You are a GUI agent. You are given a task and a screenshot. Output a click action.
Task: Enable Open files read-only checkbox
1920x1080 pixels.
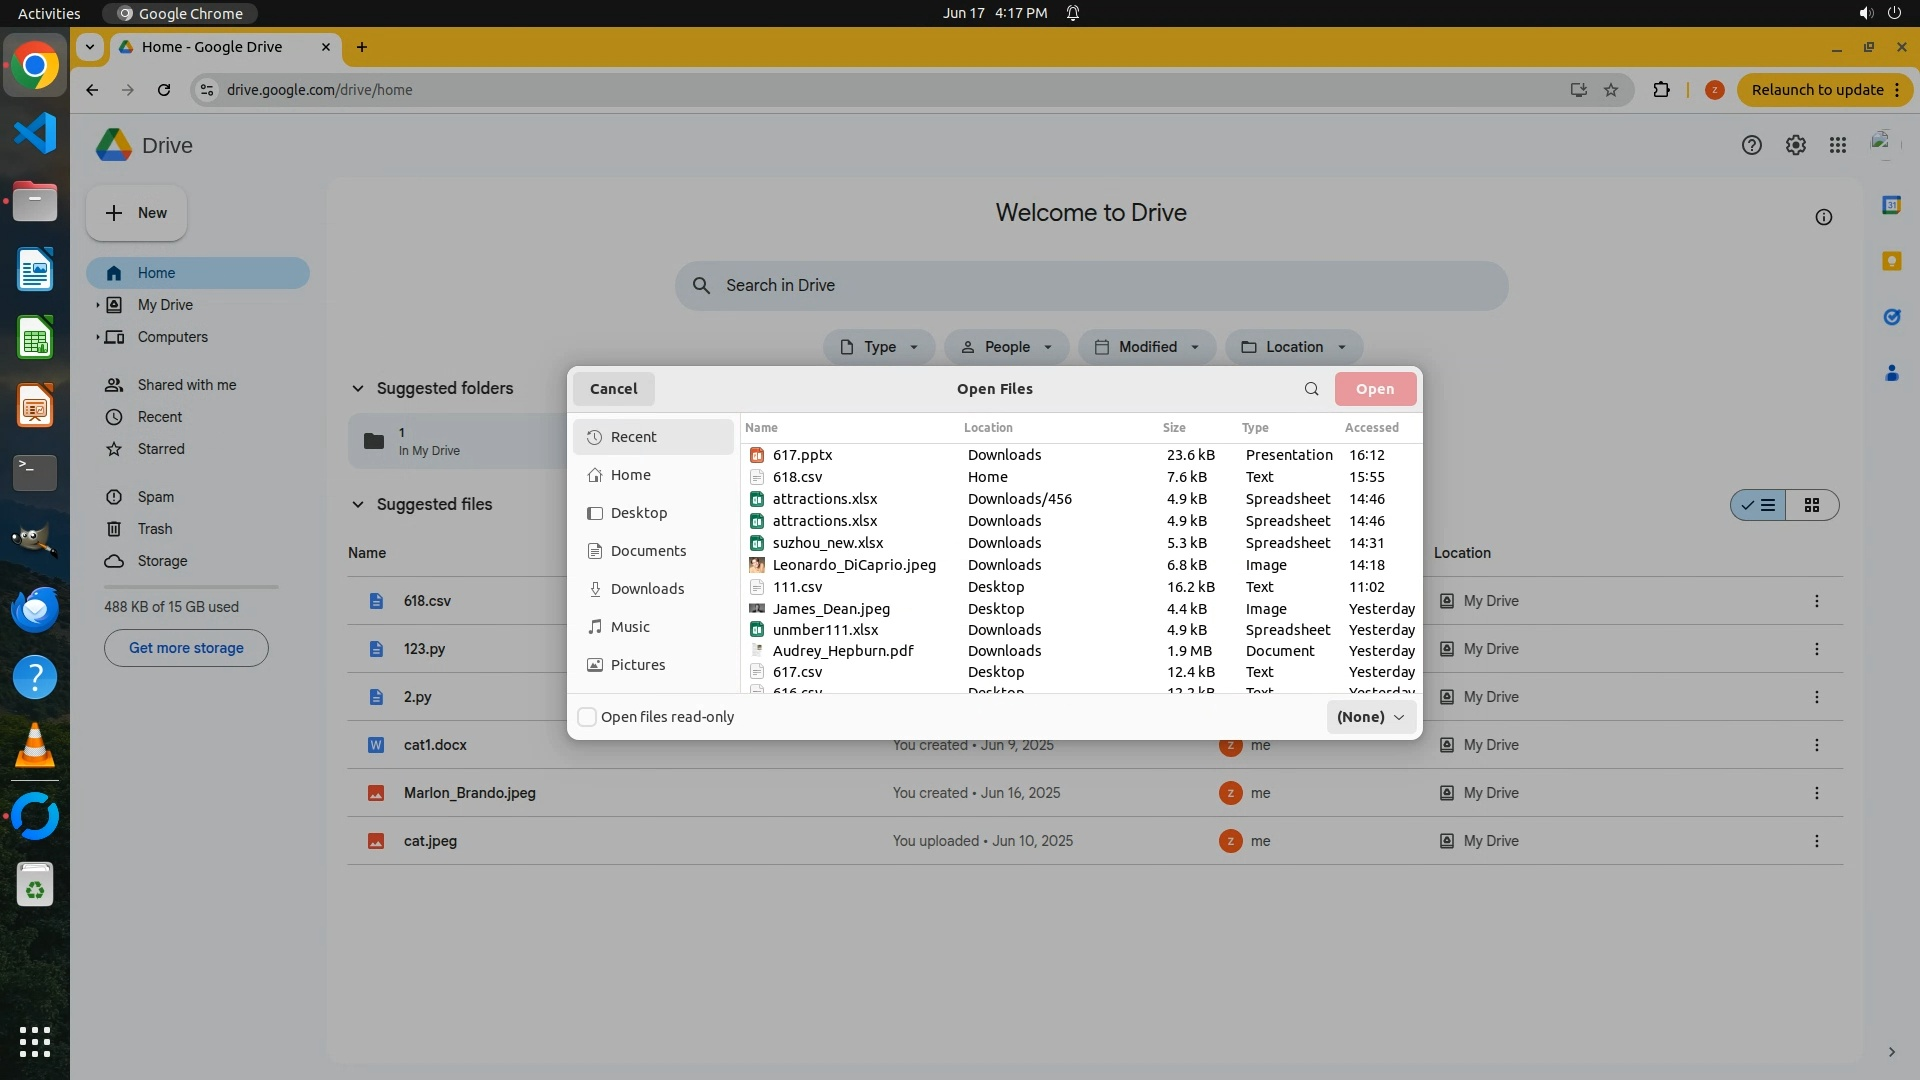tap(588, 717)
